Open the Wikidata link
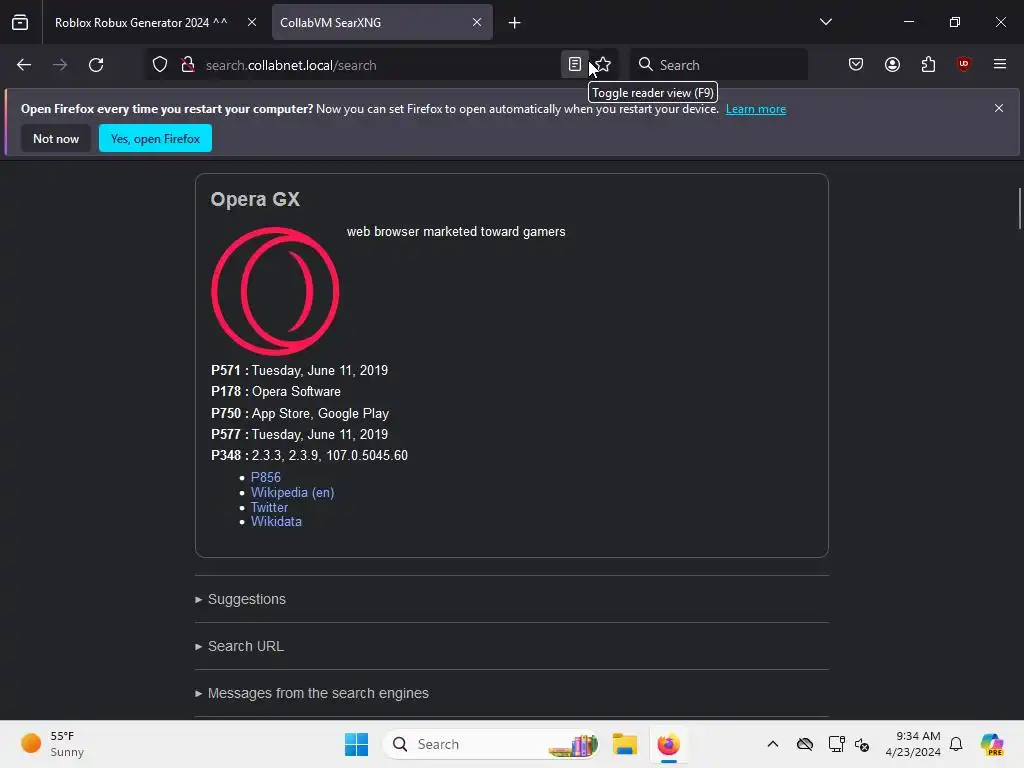Image resolution: width=1024 pixels, height=768 pixels. click(276, 522)
